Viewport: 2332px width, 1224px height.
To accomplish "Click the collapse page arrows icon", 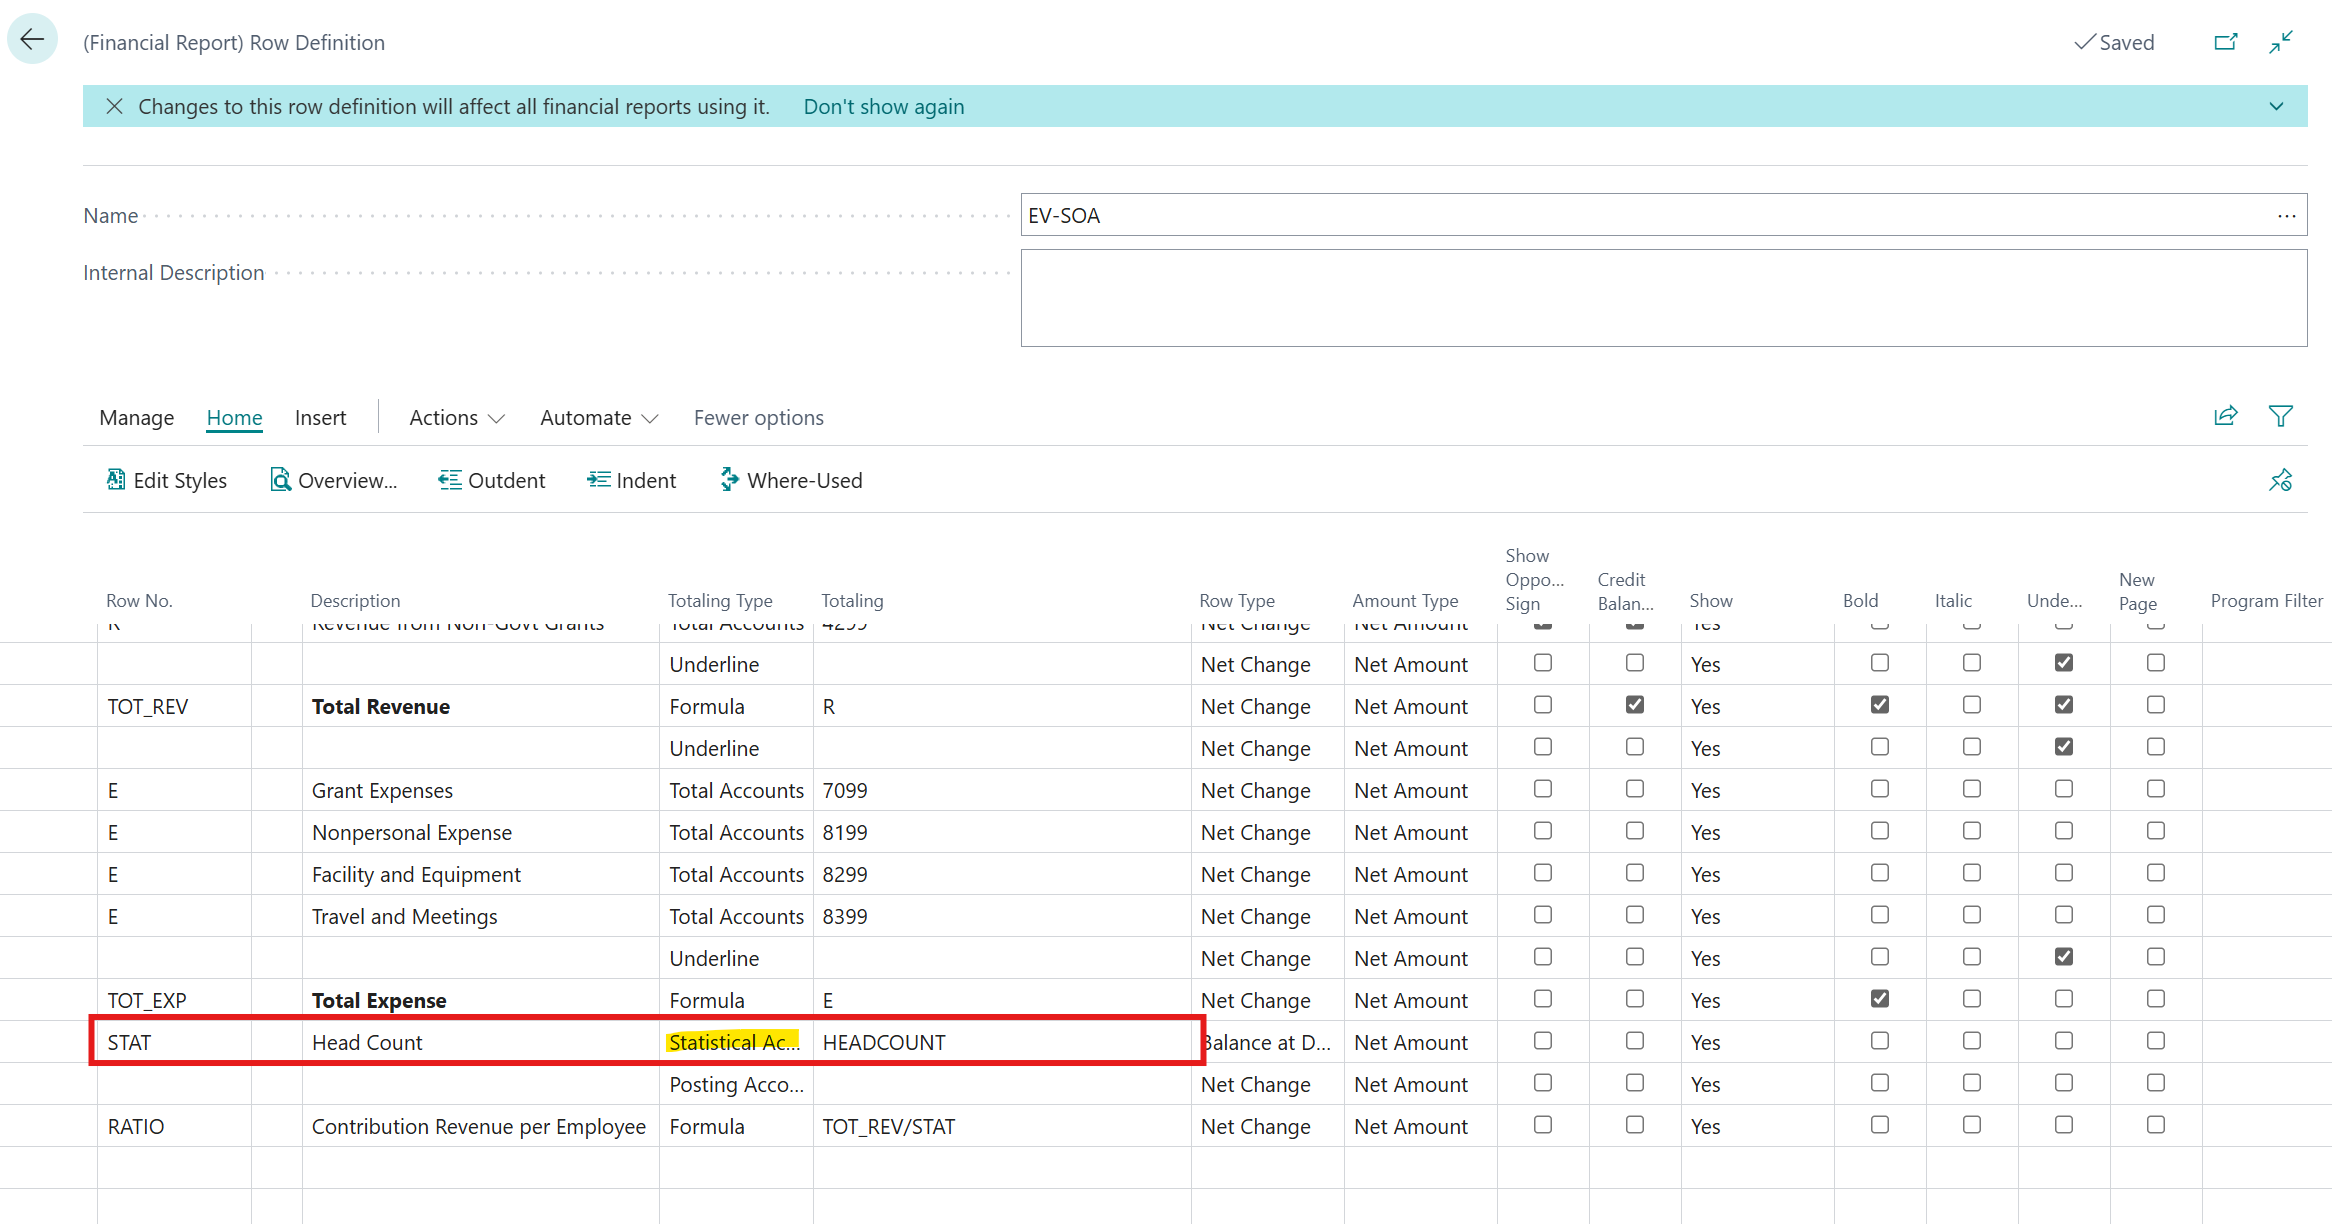I will (2281, 42).
